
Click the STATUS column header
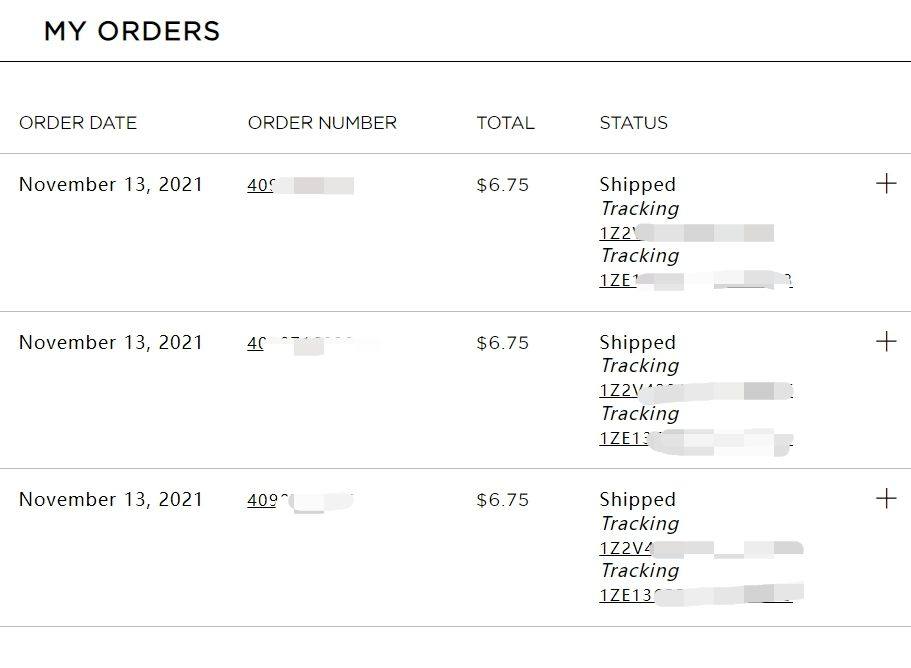pyautogui.click(x=634, y=123)
